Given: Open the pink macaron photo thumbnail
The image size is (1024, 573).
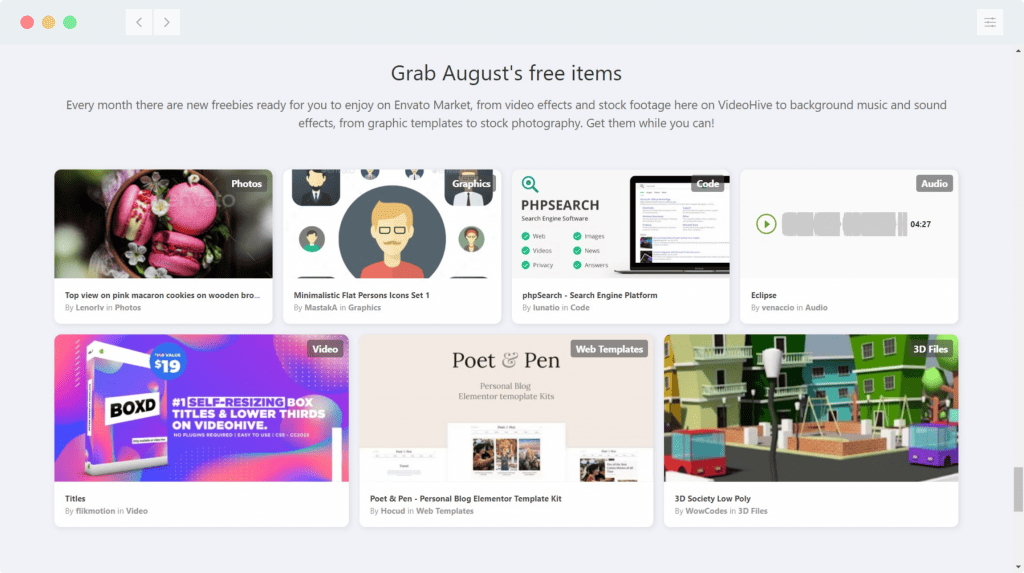Looking at the screenshot, I should (163, 224).
